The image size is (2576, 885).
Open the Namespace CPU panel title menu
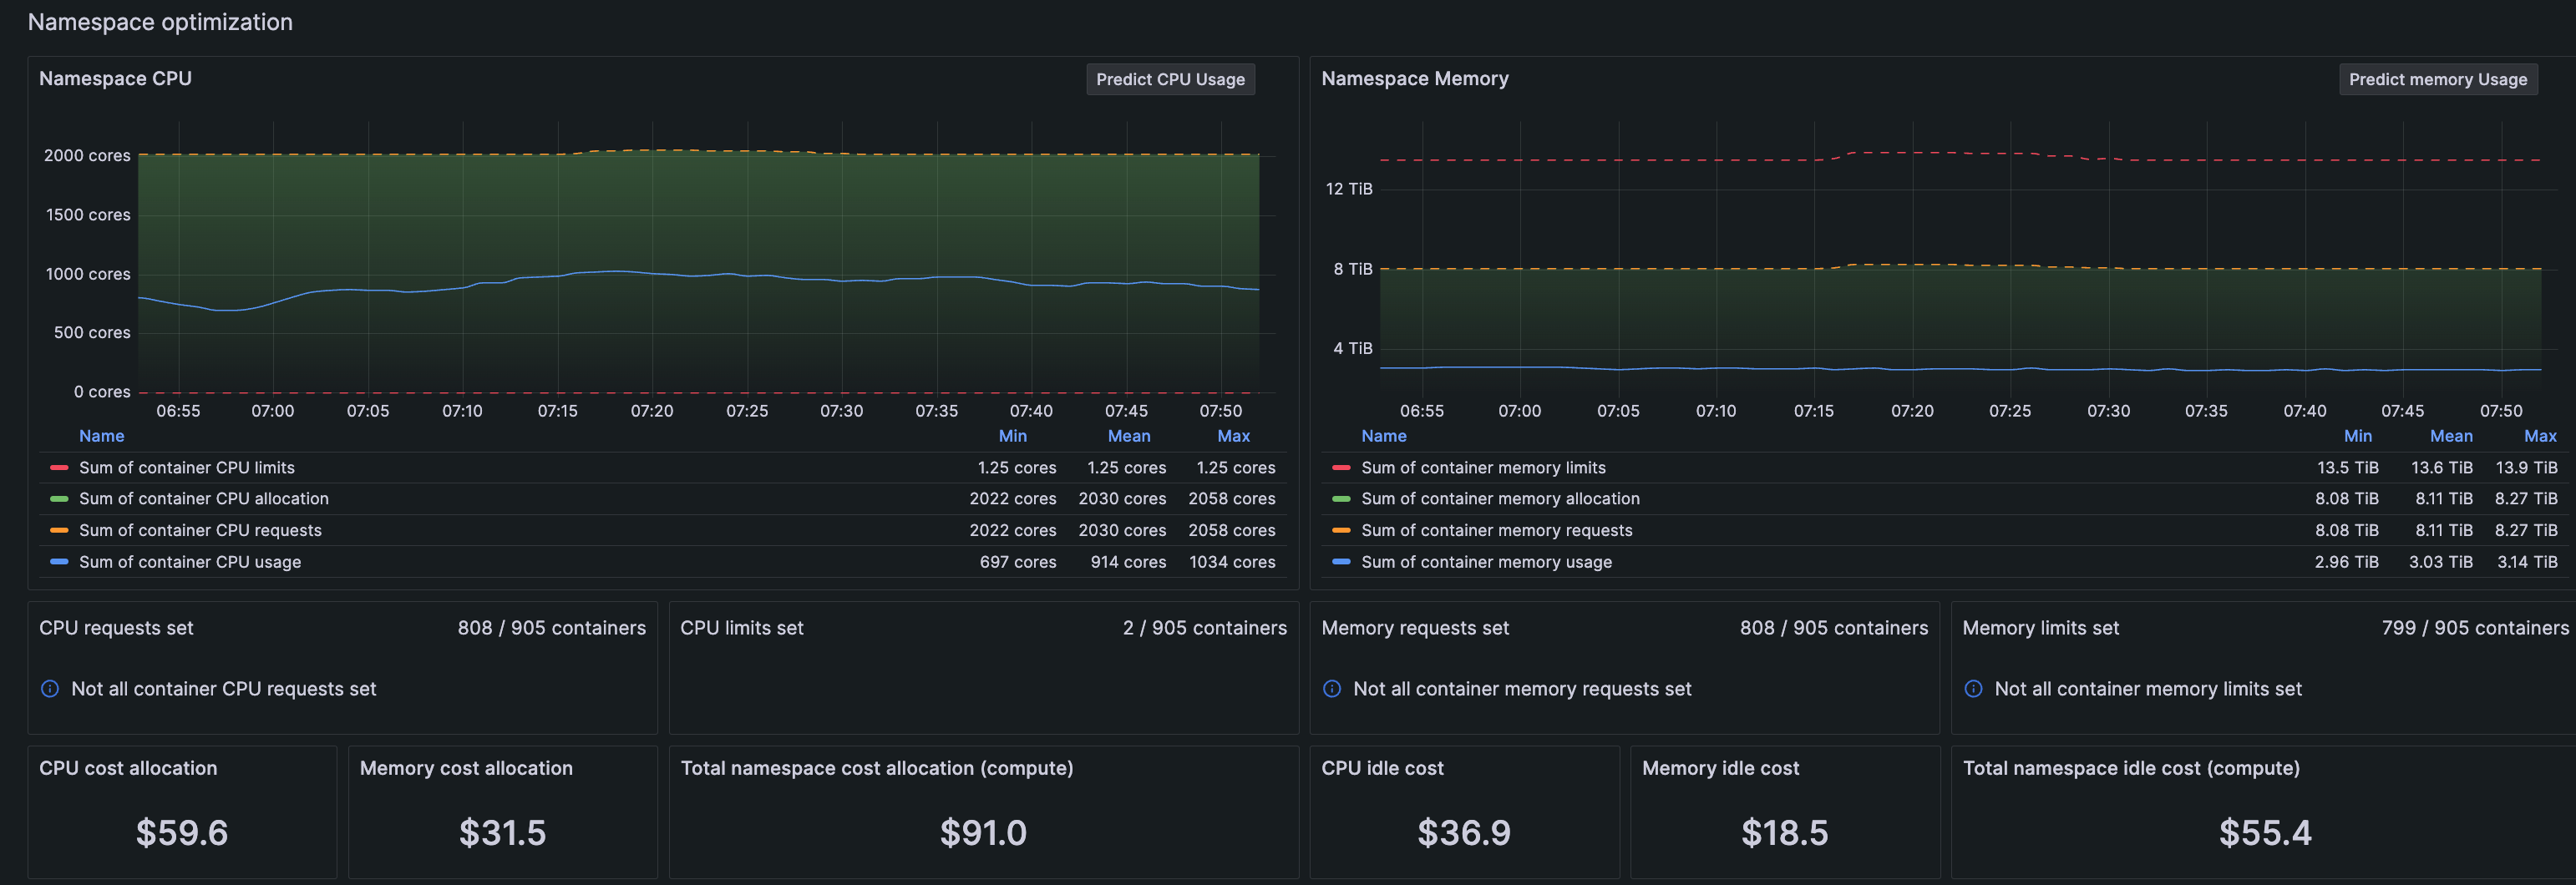[x=115, y=79]
